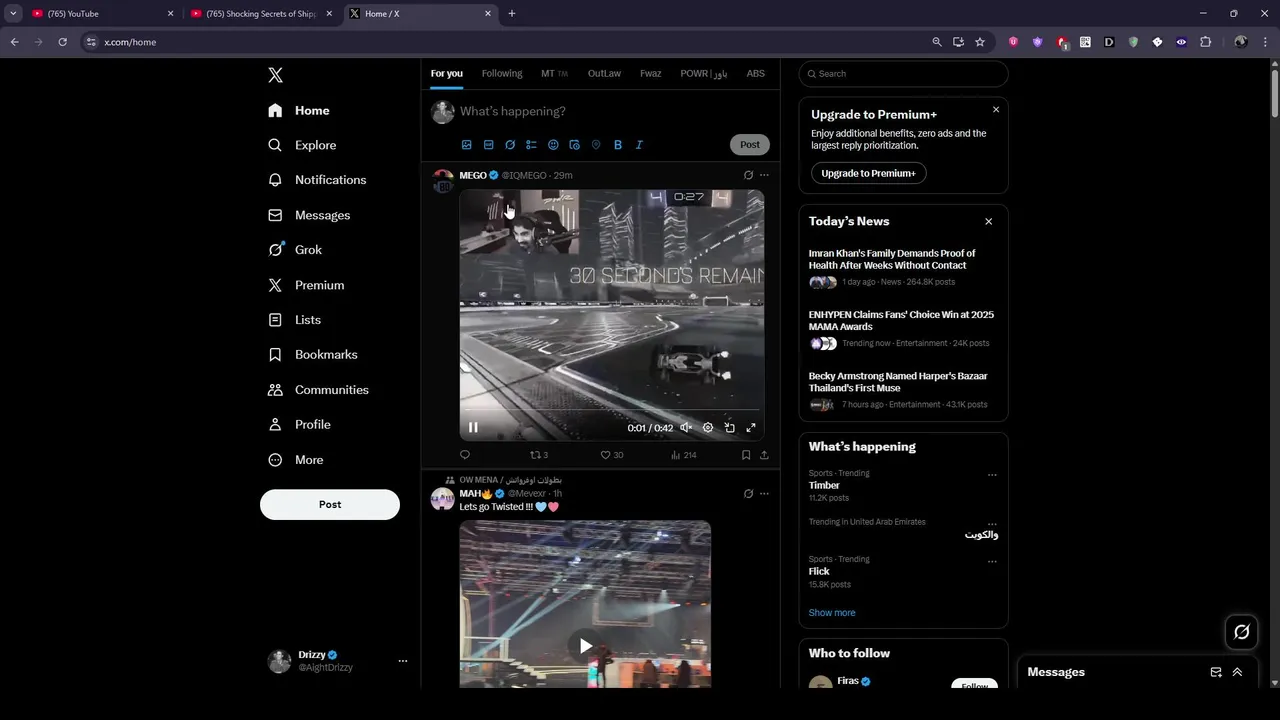Click the large Post button in sidebar
The height and width of the screenshot is (720, 1280).
[330, 505]
